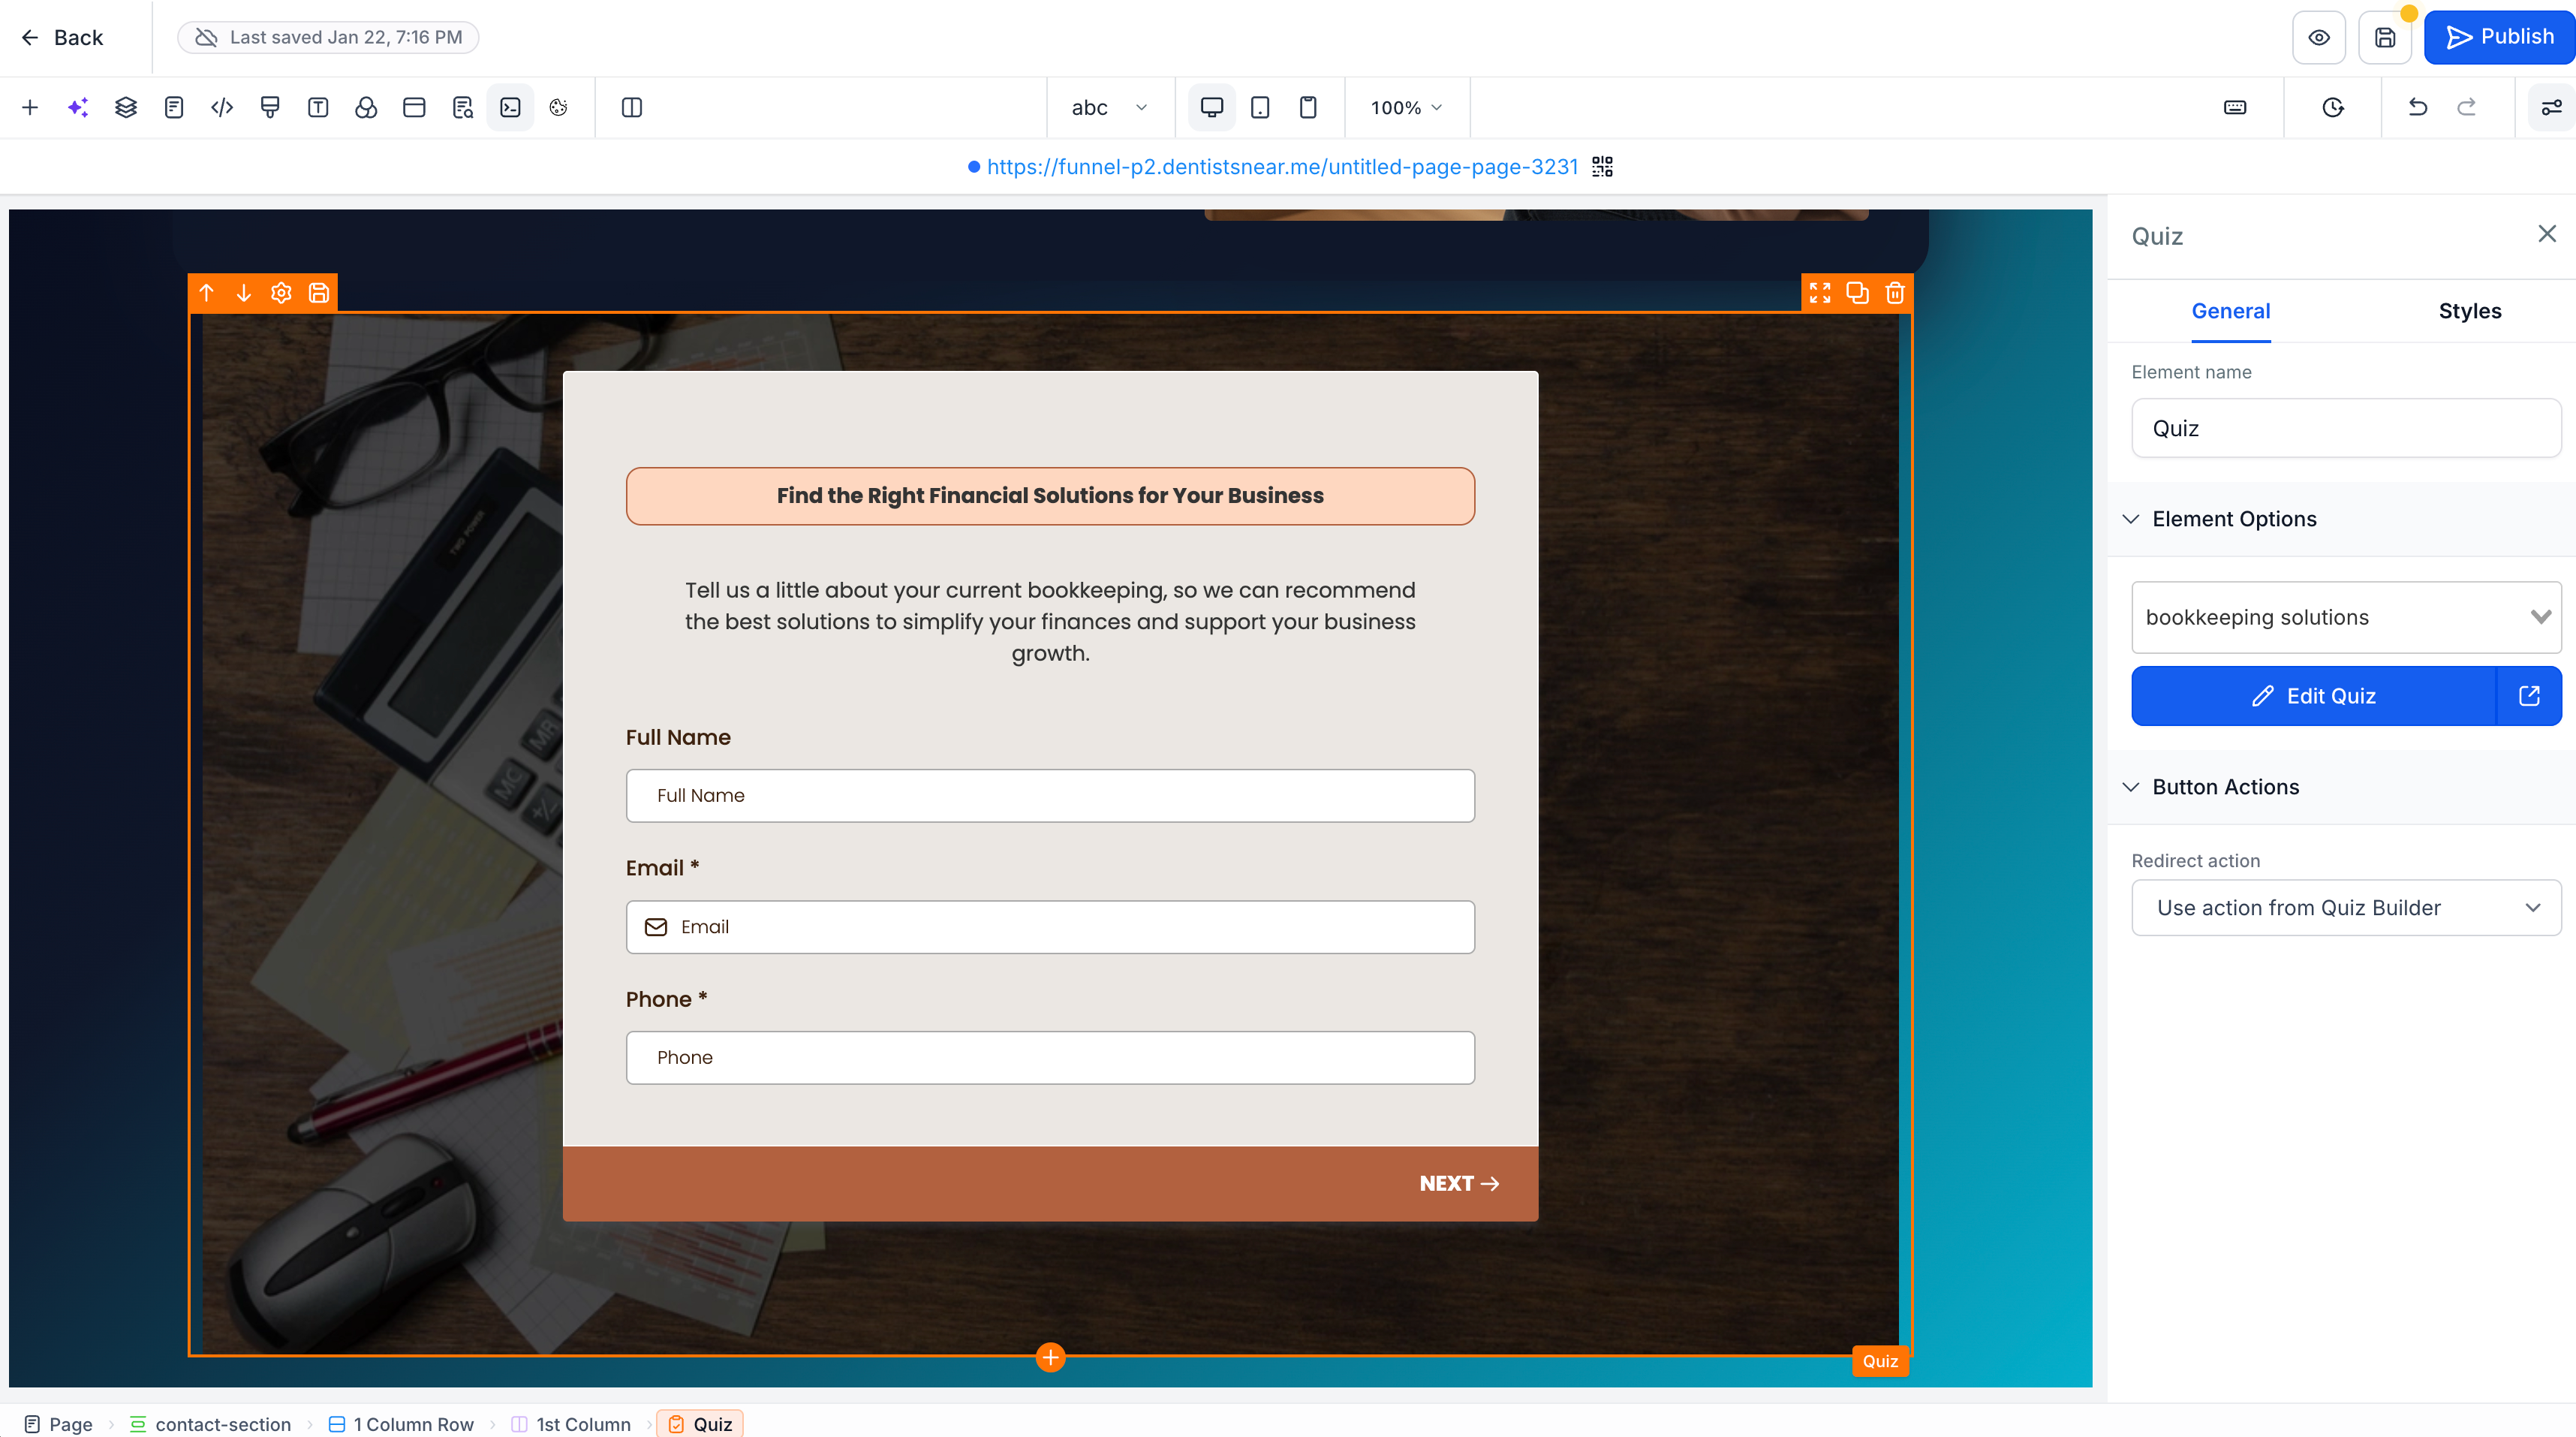2576x1437 pixels.
Task: Click the Edit Quiz button
Action: [x=2313, y=696]
